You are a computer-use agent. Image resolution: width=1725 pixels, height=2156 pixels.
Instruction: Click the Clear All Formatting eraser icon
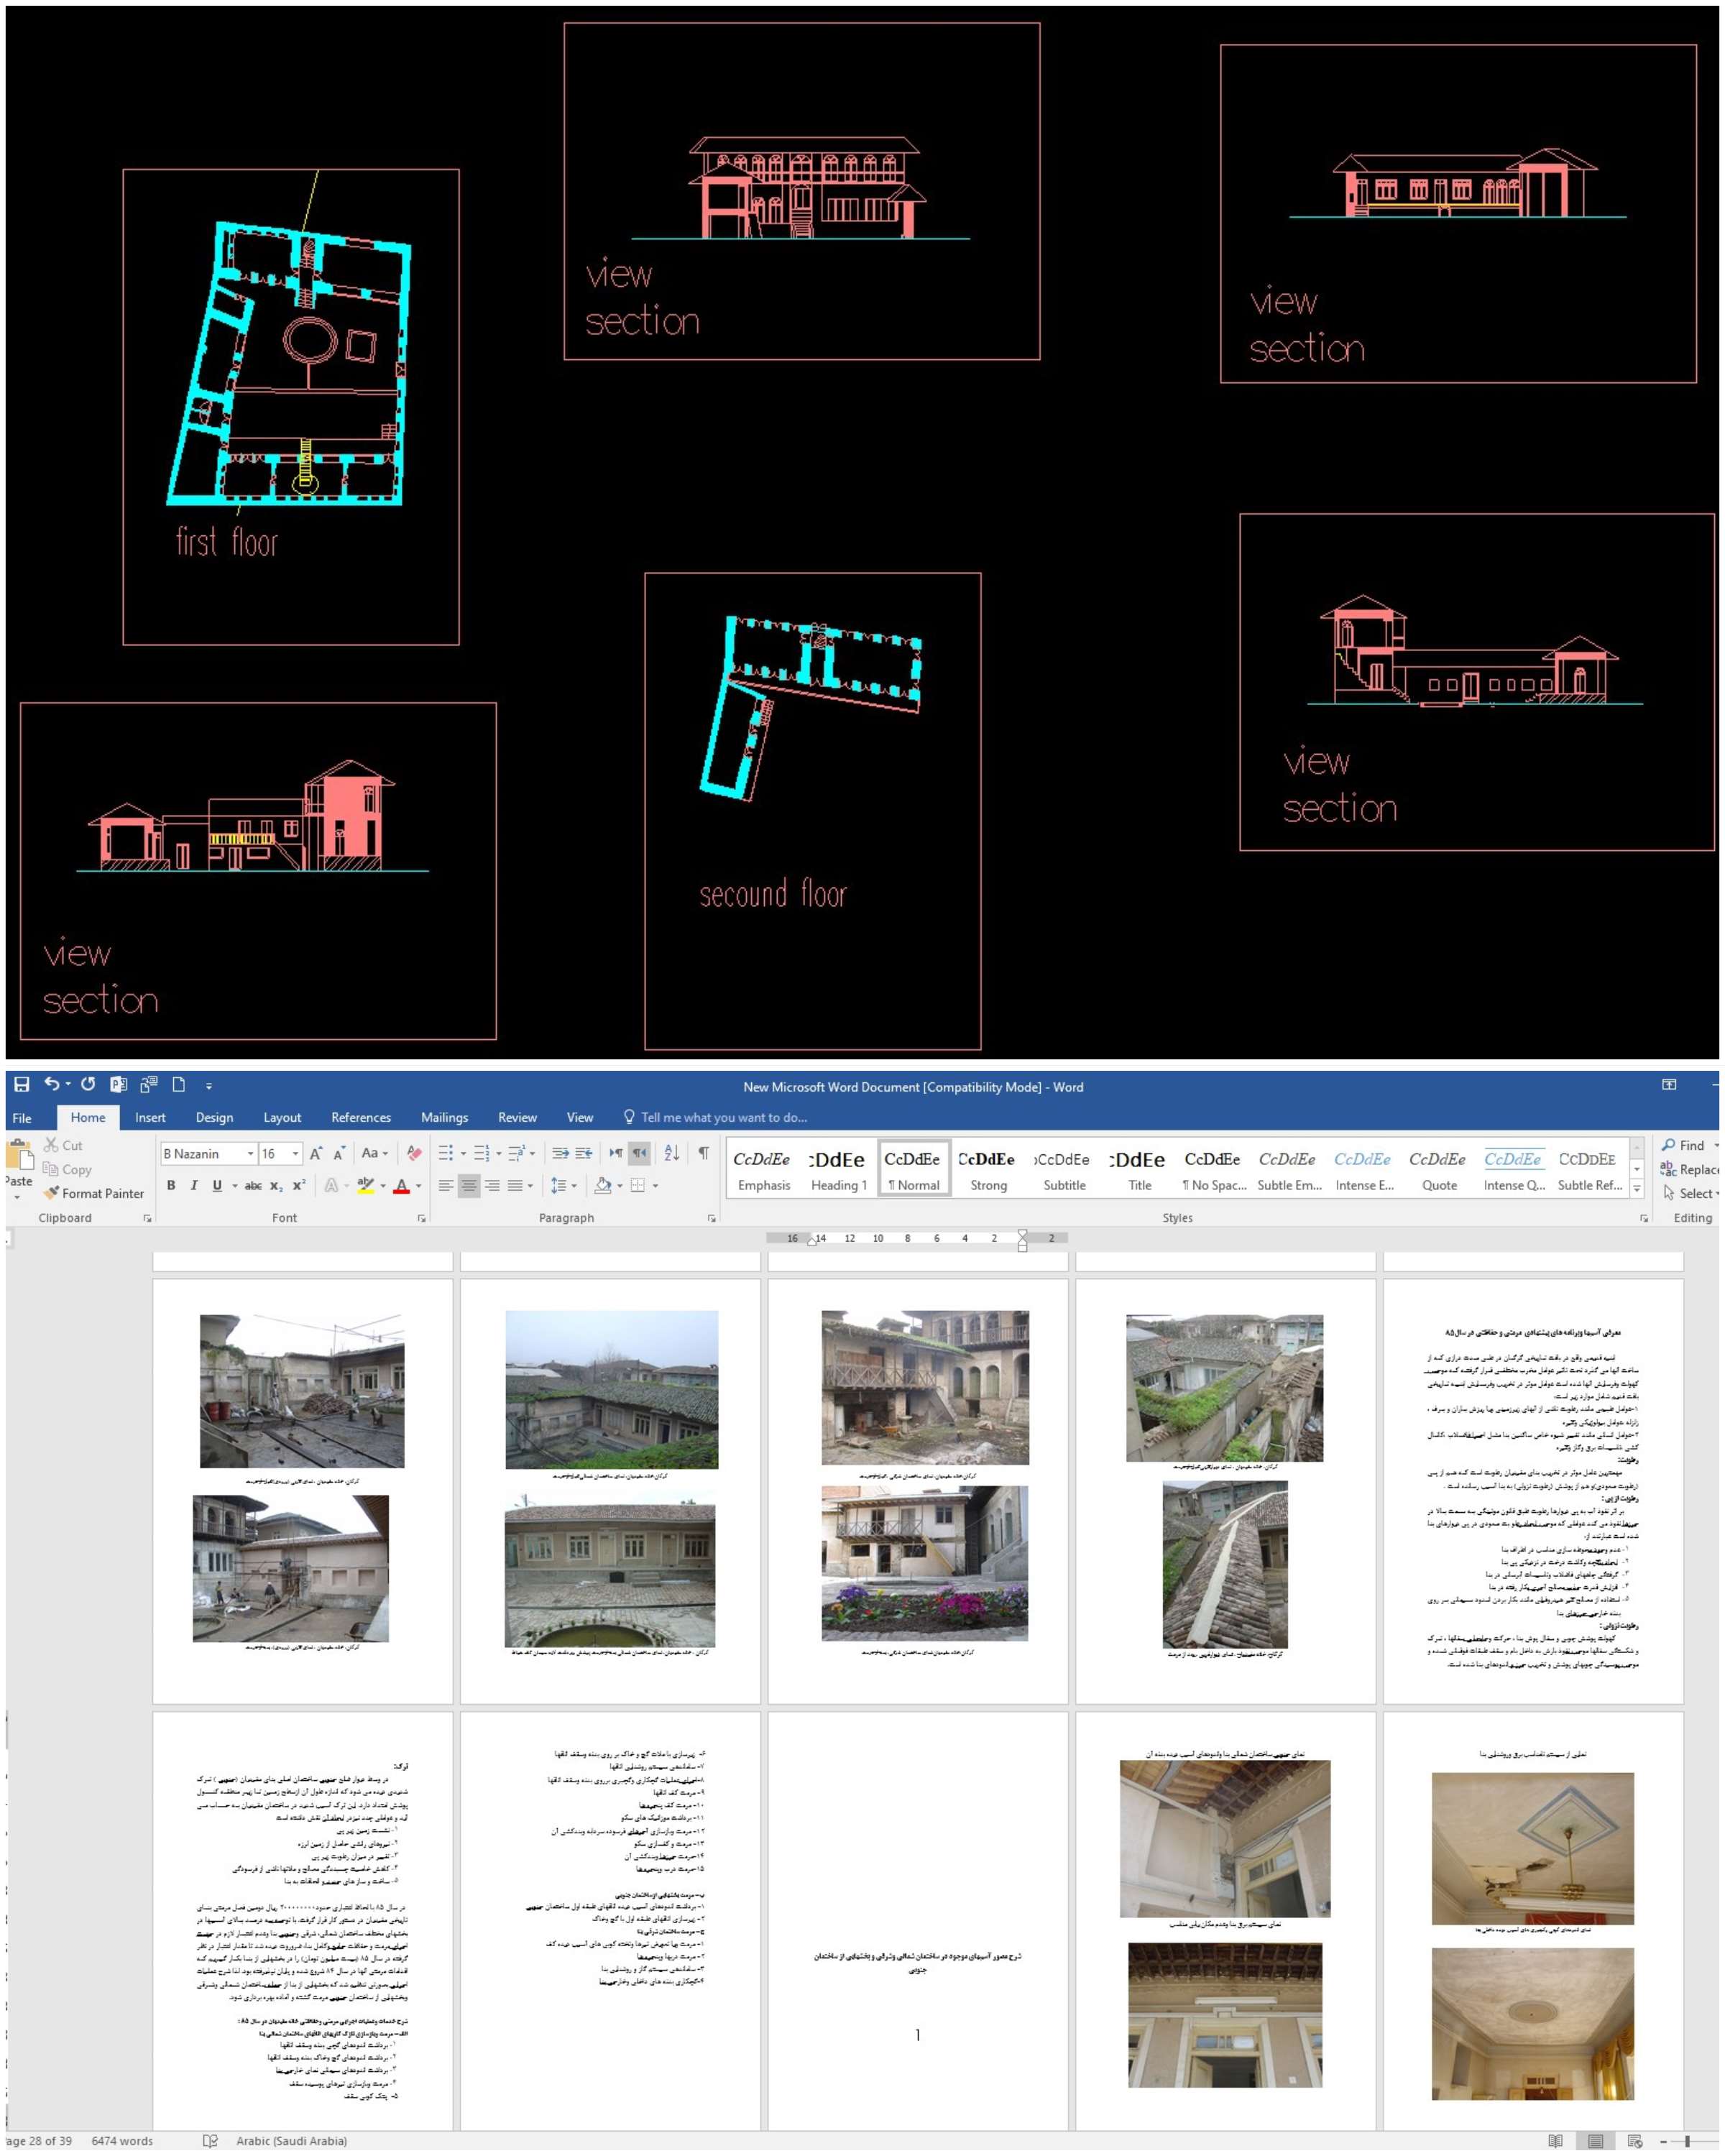pyautogui.click(x=414, y=1153)
